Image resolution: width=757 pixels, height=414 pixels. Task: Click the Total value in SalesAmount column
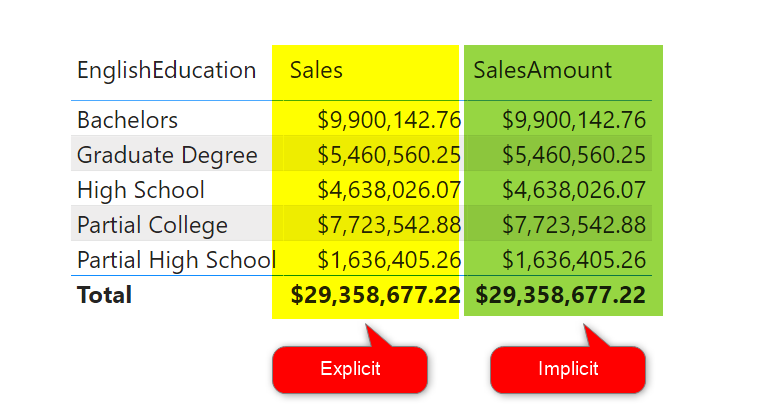[x=560, y=295]
